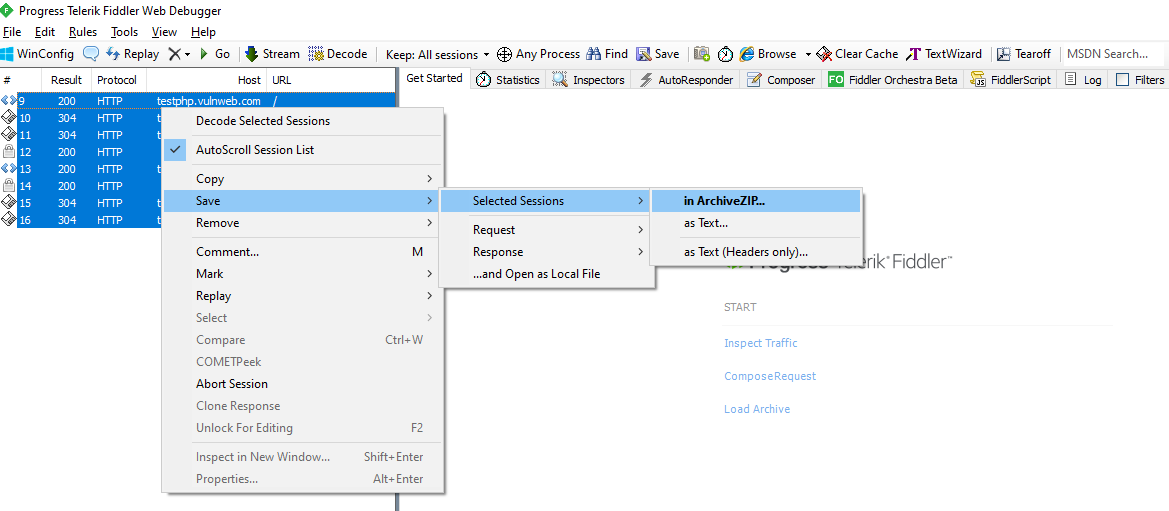The width and height of the screenshot is (1169, 511).
Task: Expand the Request save submenu
Action: 546,230
